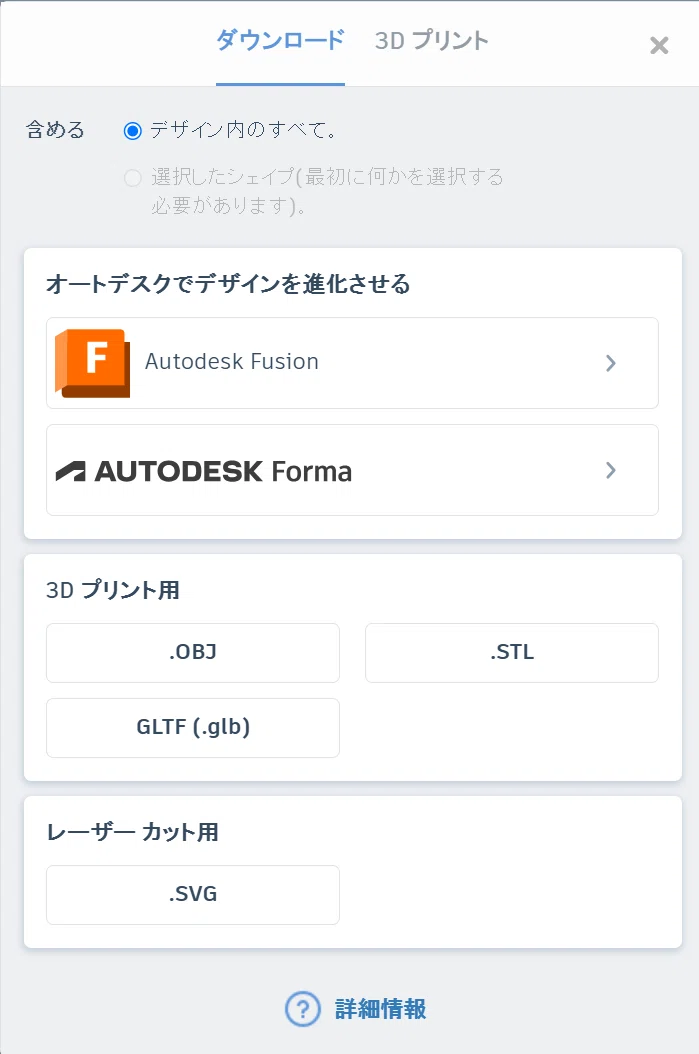
Task: Switch to the 3D プリント tab
Action: pyautogui.click(x=431, y=41)
